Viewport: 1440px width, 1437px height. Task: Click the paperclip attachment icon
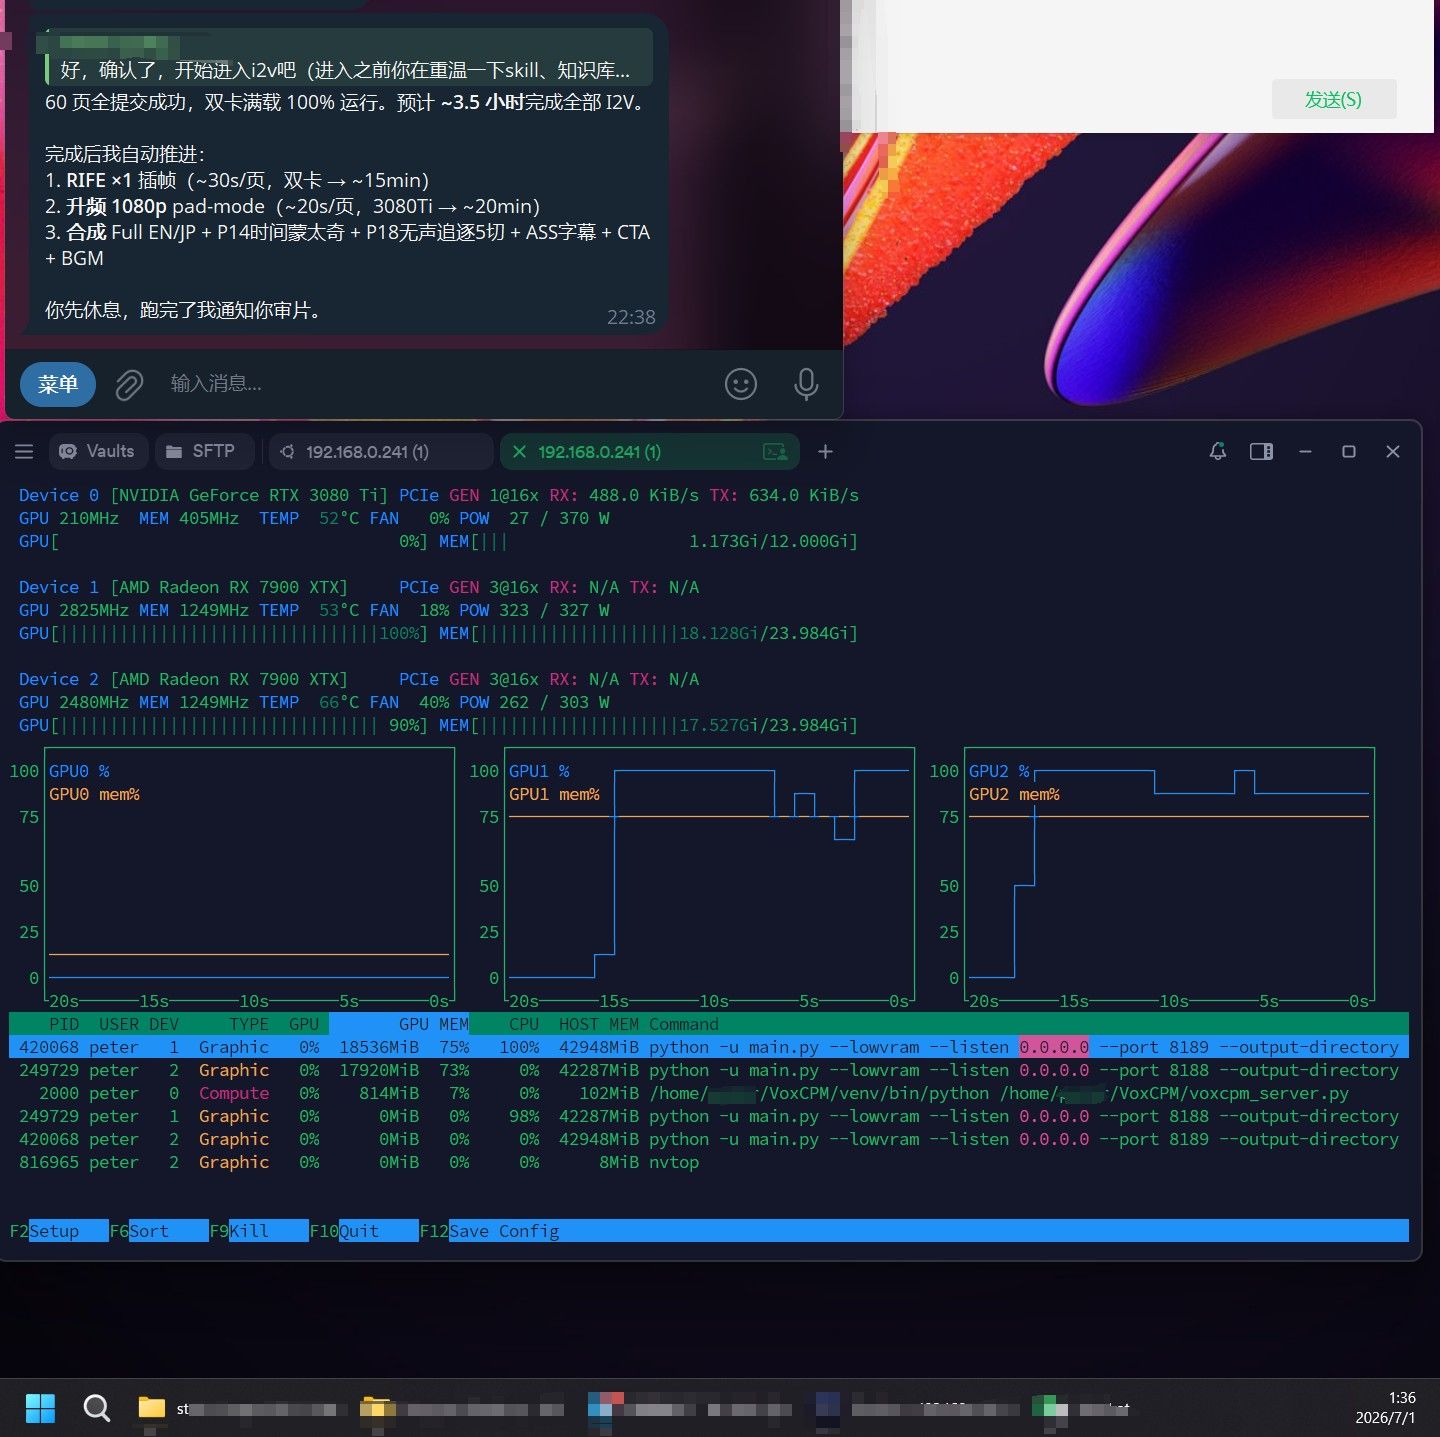coord(129,384)
